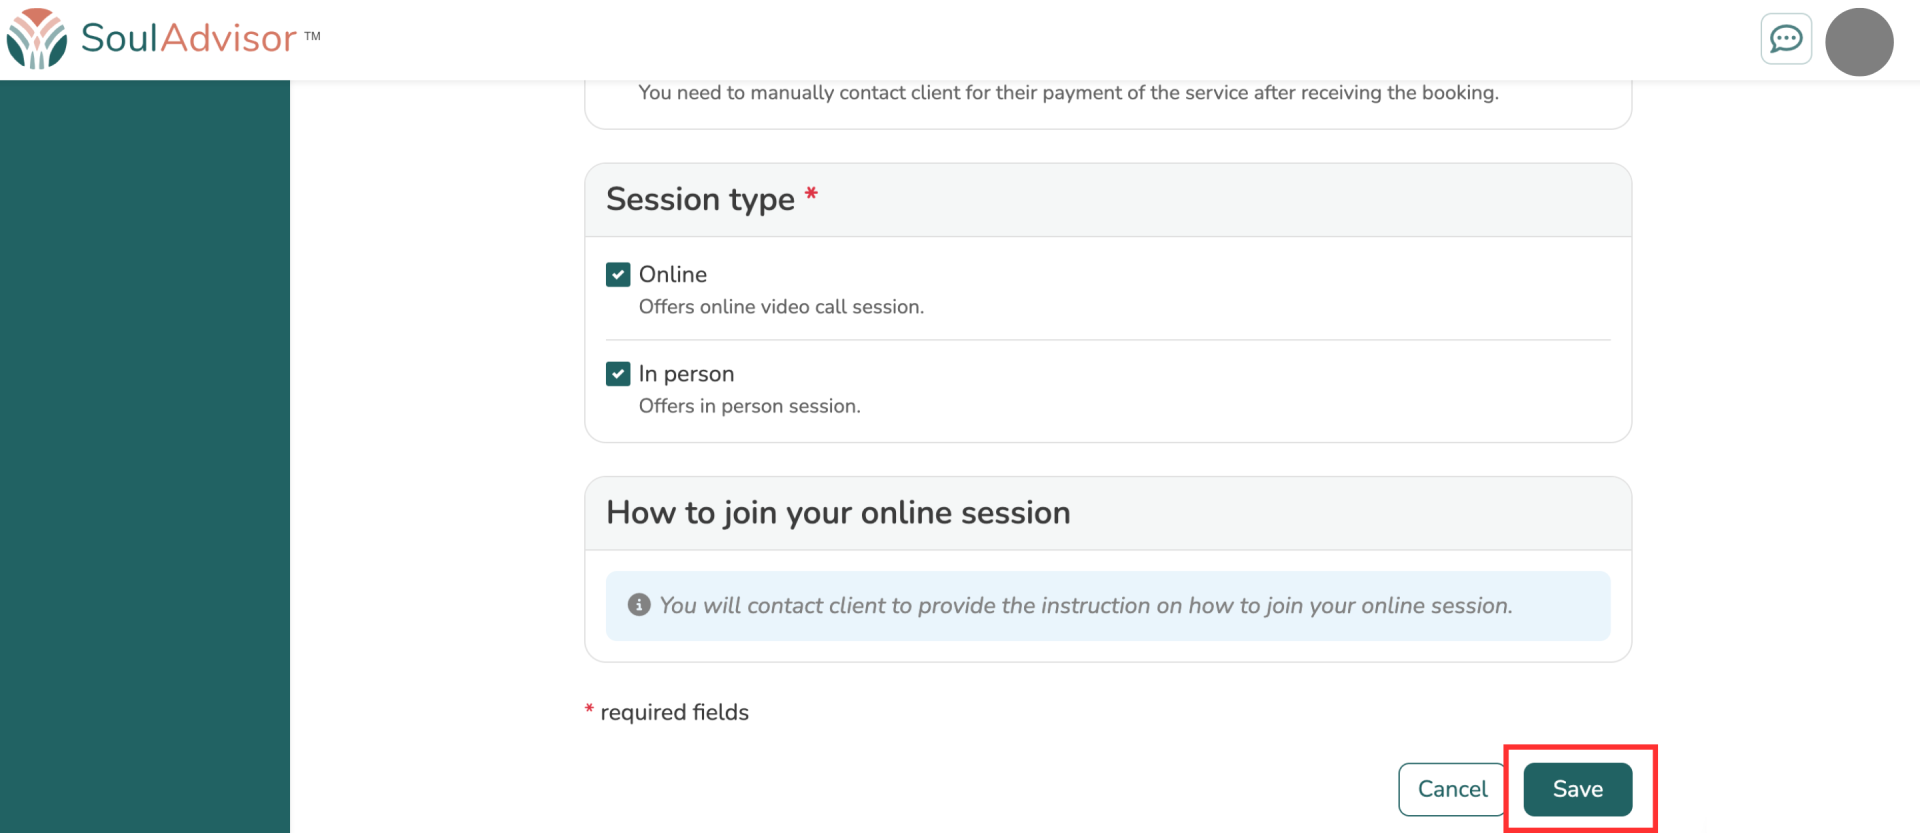Click the teal left sidebar panel
Image resolution: width=1920 pixels, height=833 pixels.
click(144, 450)
